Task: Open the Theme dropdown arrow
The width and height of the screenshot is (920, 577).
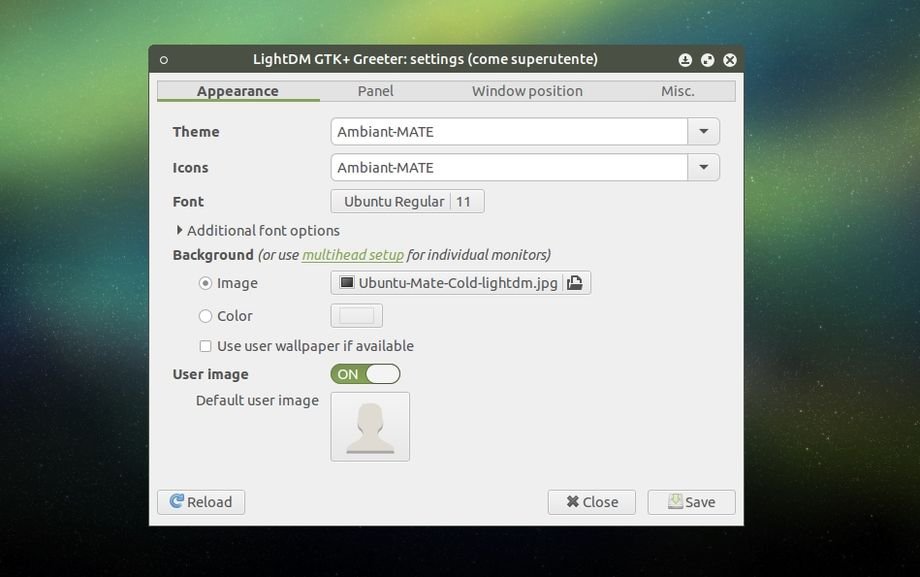Action: click(703, 131)
